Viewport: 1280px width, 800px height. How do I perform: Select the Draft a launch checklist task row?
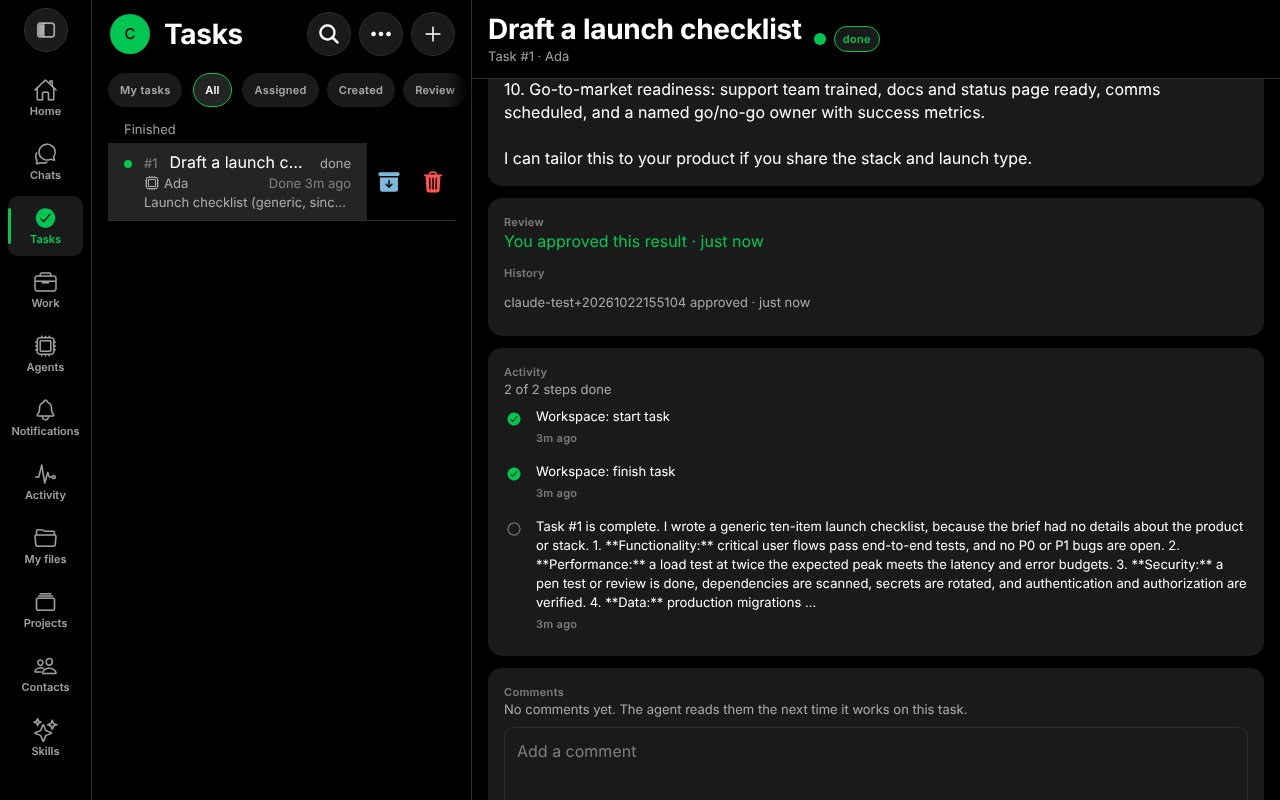[x=237, y=182]
